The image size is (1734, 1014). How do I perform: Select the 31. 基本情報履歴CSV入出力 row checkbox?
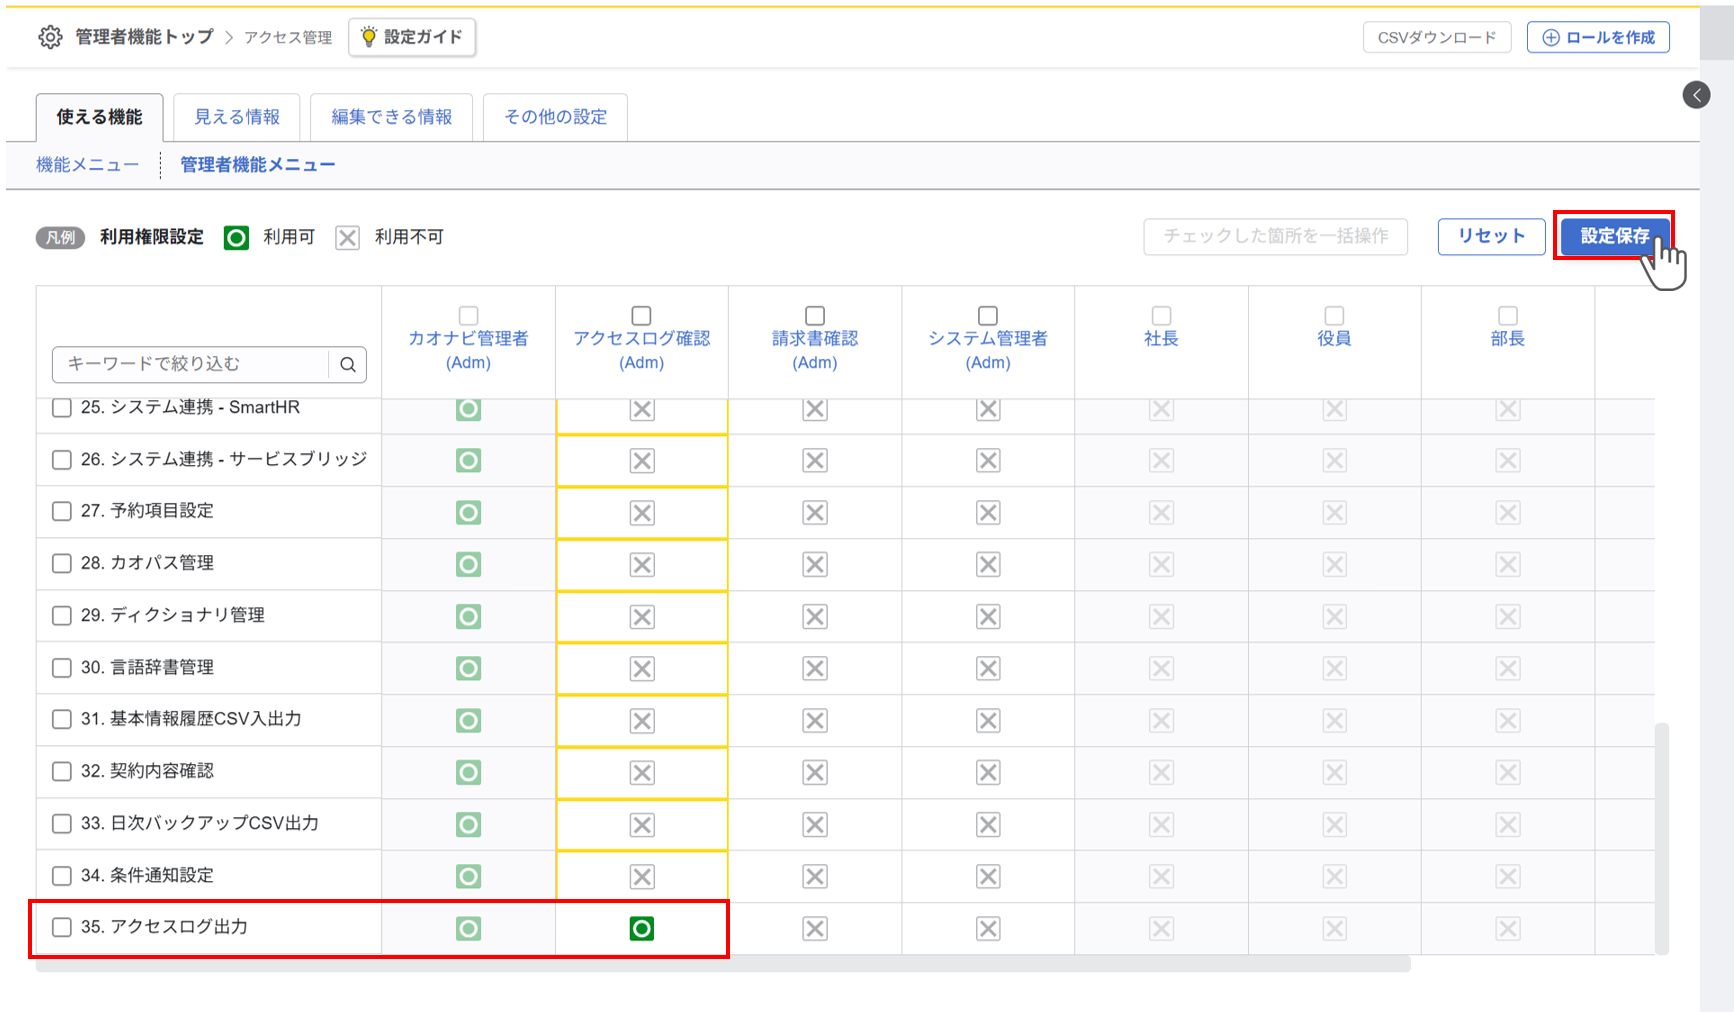(x=62, y=719)
